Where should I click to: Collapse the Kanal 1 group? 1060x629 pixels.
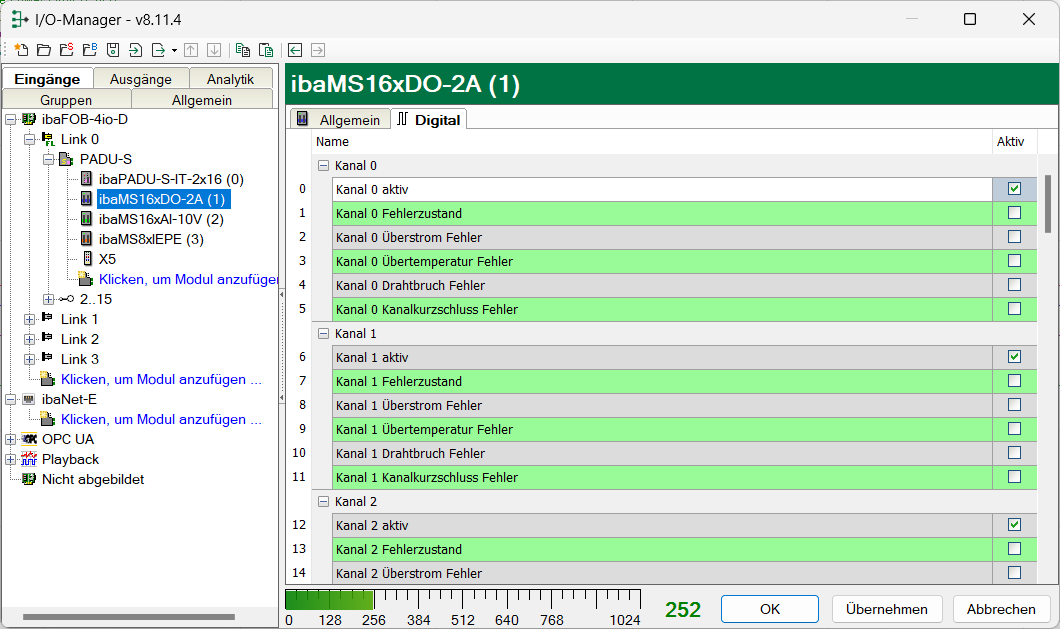click(x=323, y=333)
